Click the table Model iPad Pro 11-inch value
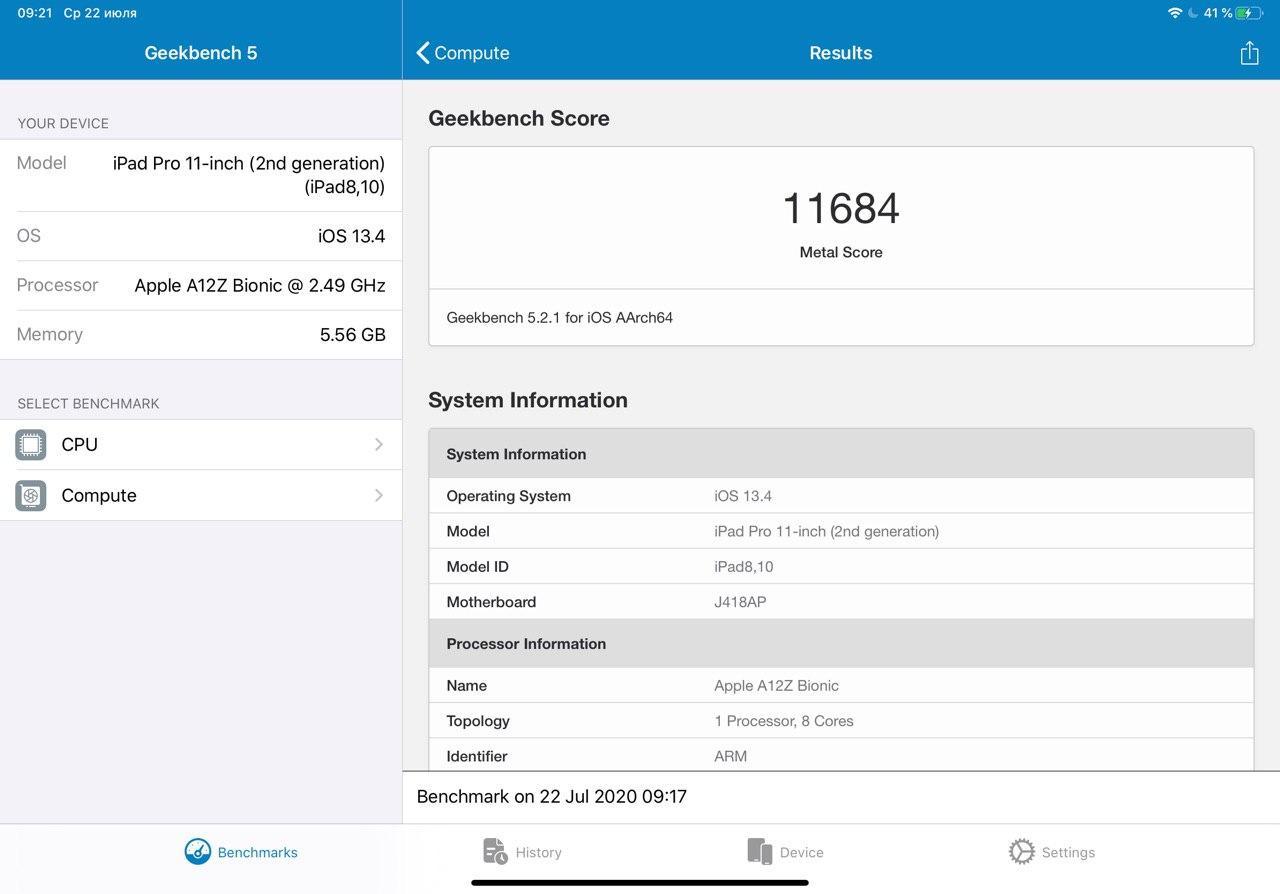The height and width of the screenshot is (894, 1280). (827, 532)
